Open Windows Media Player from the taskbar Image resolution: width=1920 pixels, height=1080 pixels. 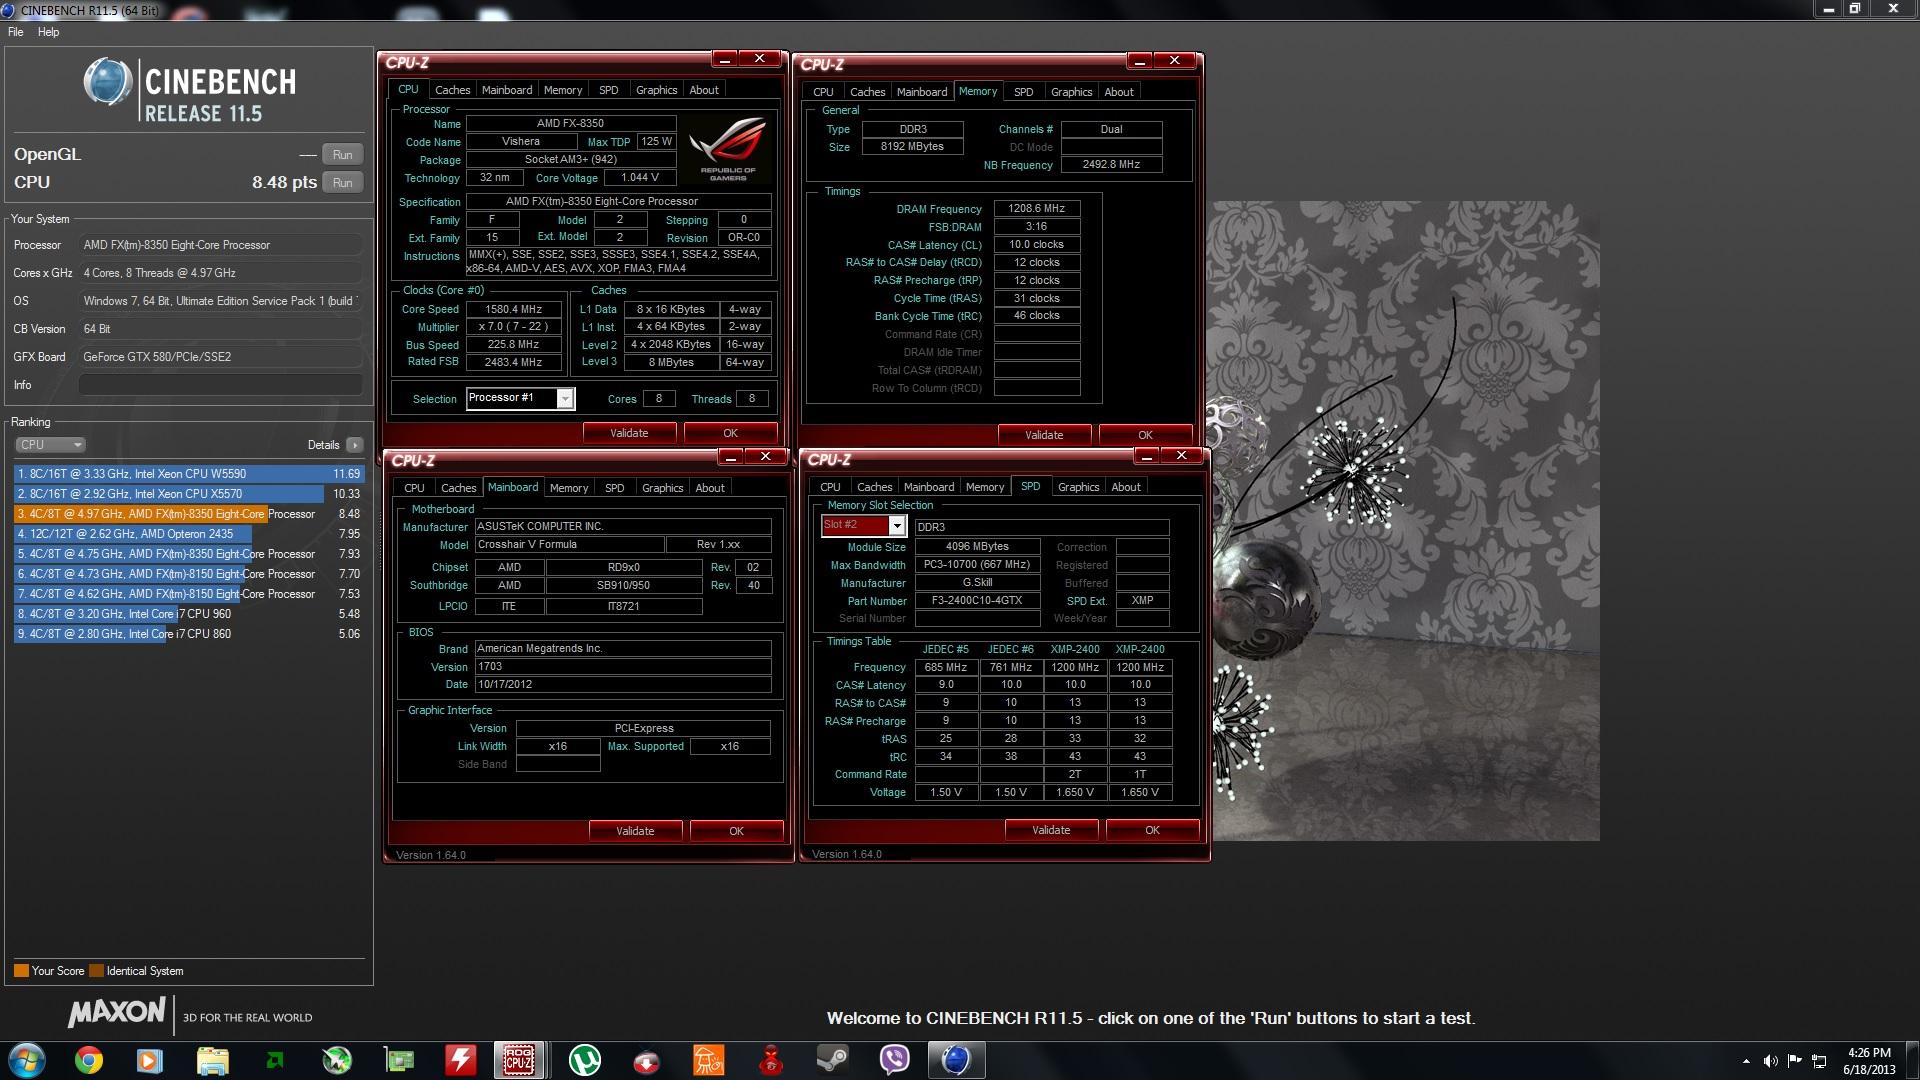click(x=150, y=1060)
